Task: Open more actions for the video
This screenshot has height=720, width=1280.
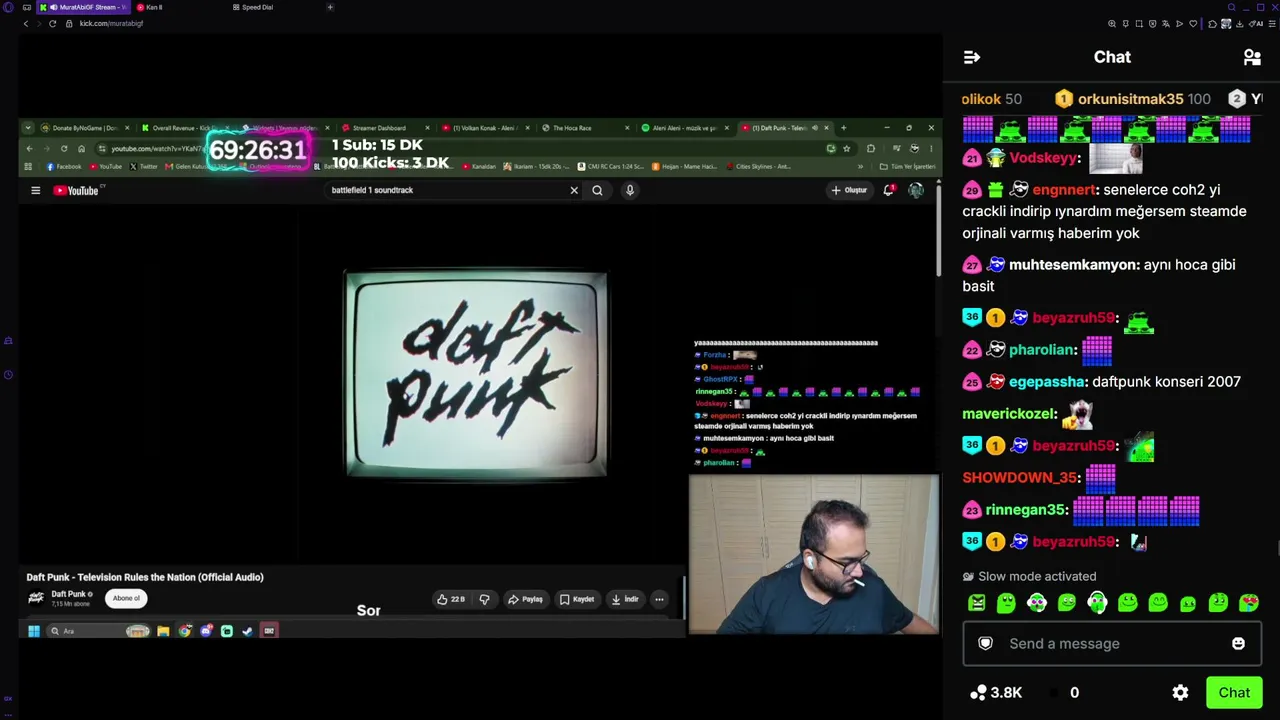Action: (x=659, y=599)
